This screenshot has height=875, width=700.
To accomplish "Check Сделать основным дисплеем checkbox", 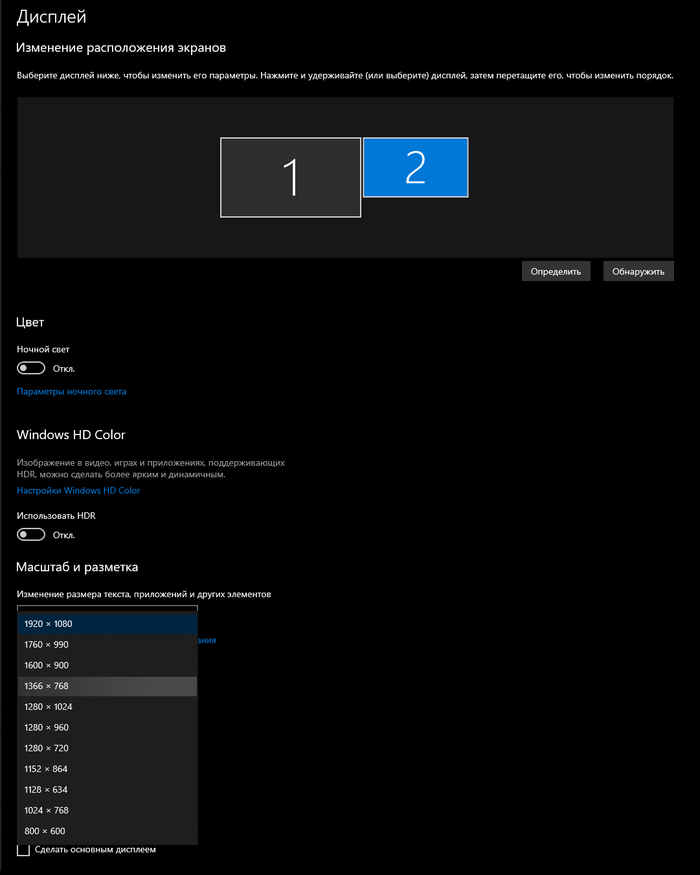I will pos(24,850).
